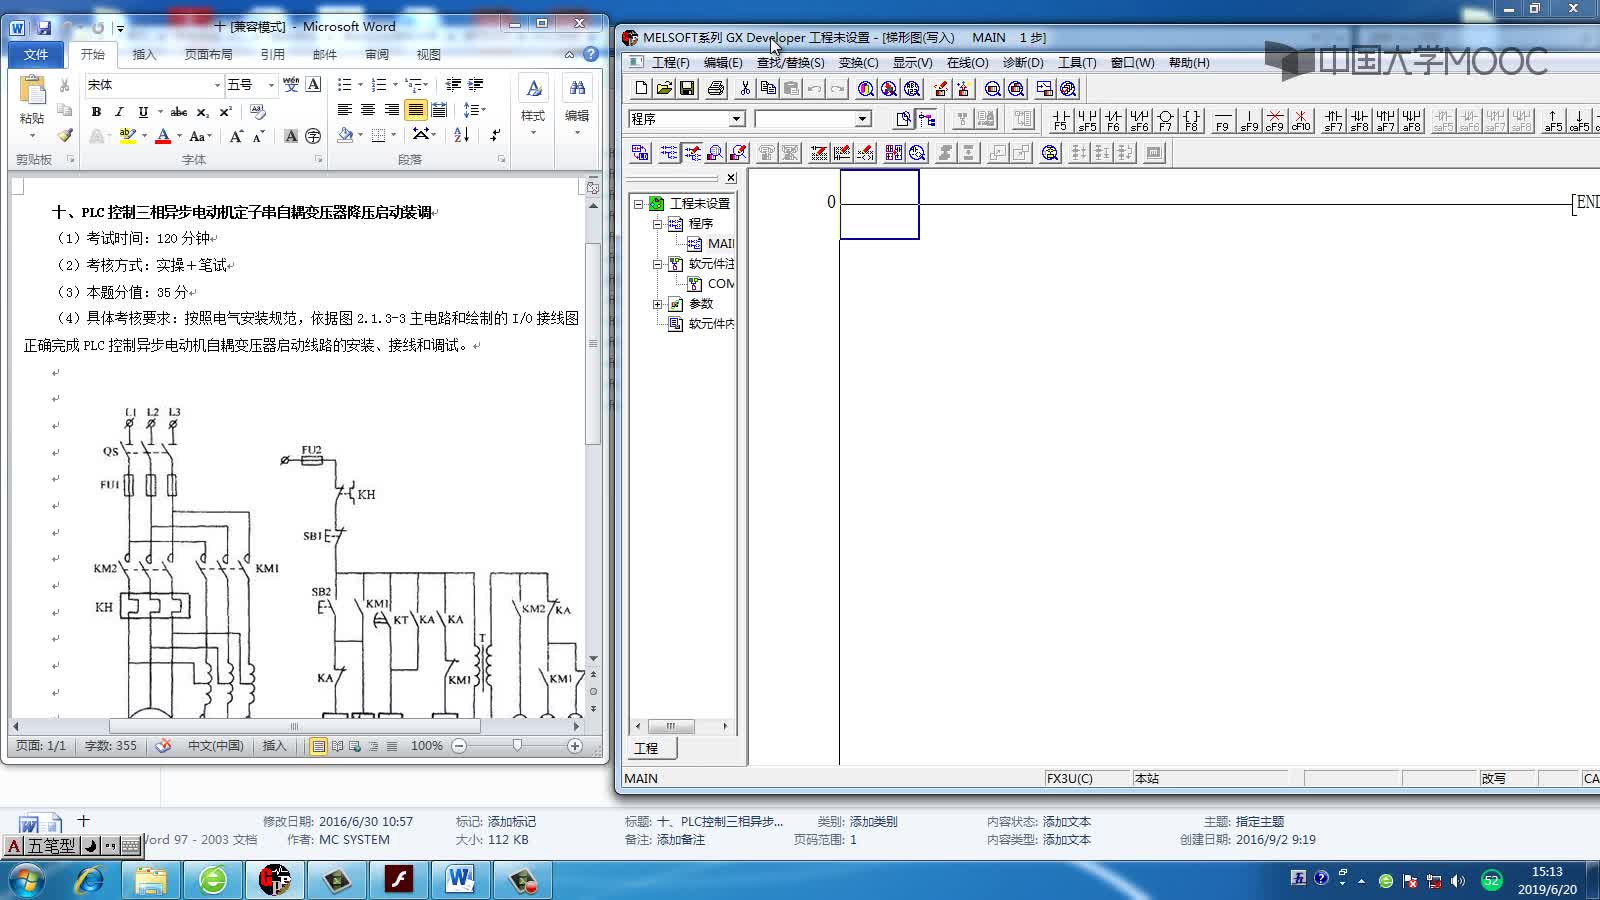The image size is (1600, 900).
Task: Toggle justify alignment in Word
Action: (x=415, y=110)
